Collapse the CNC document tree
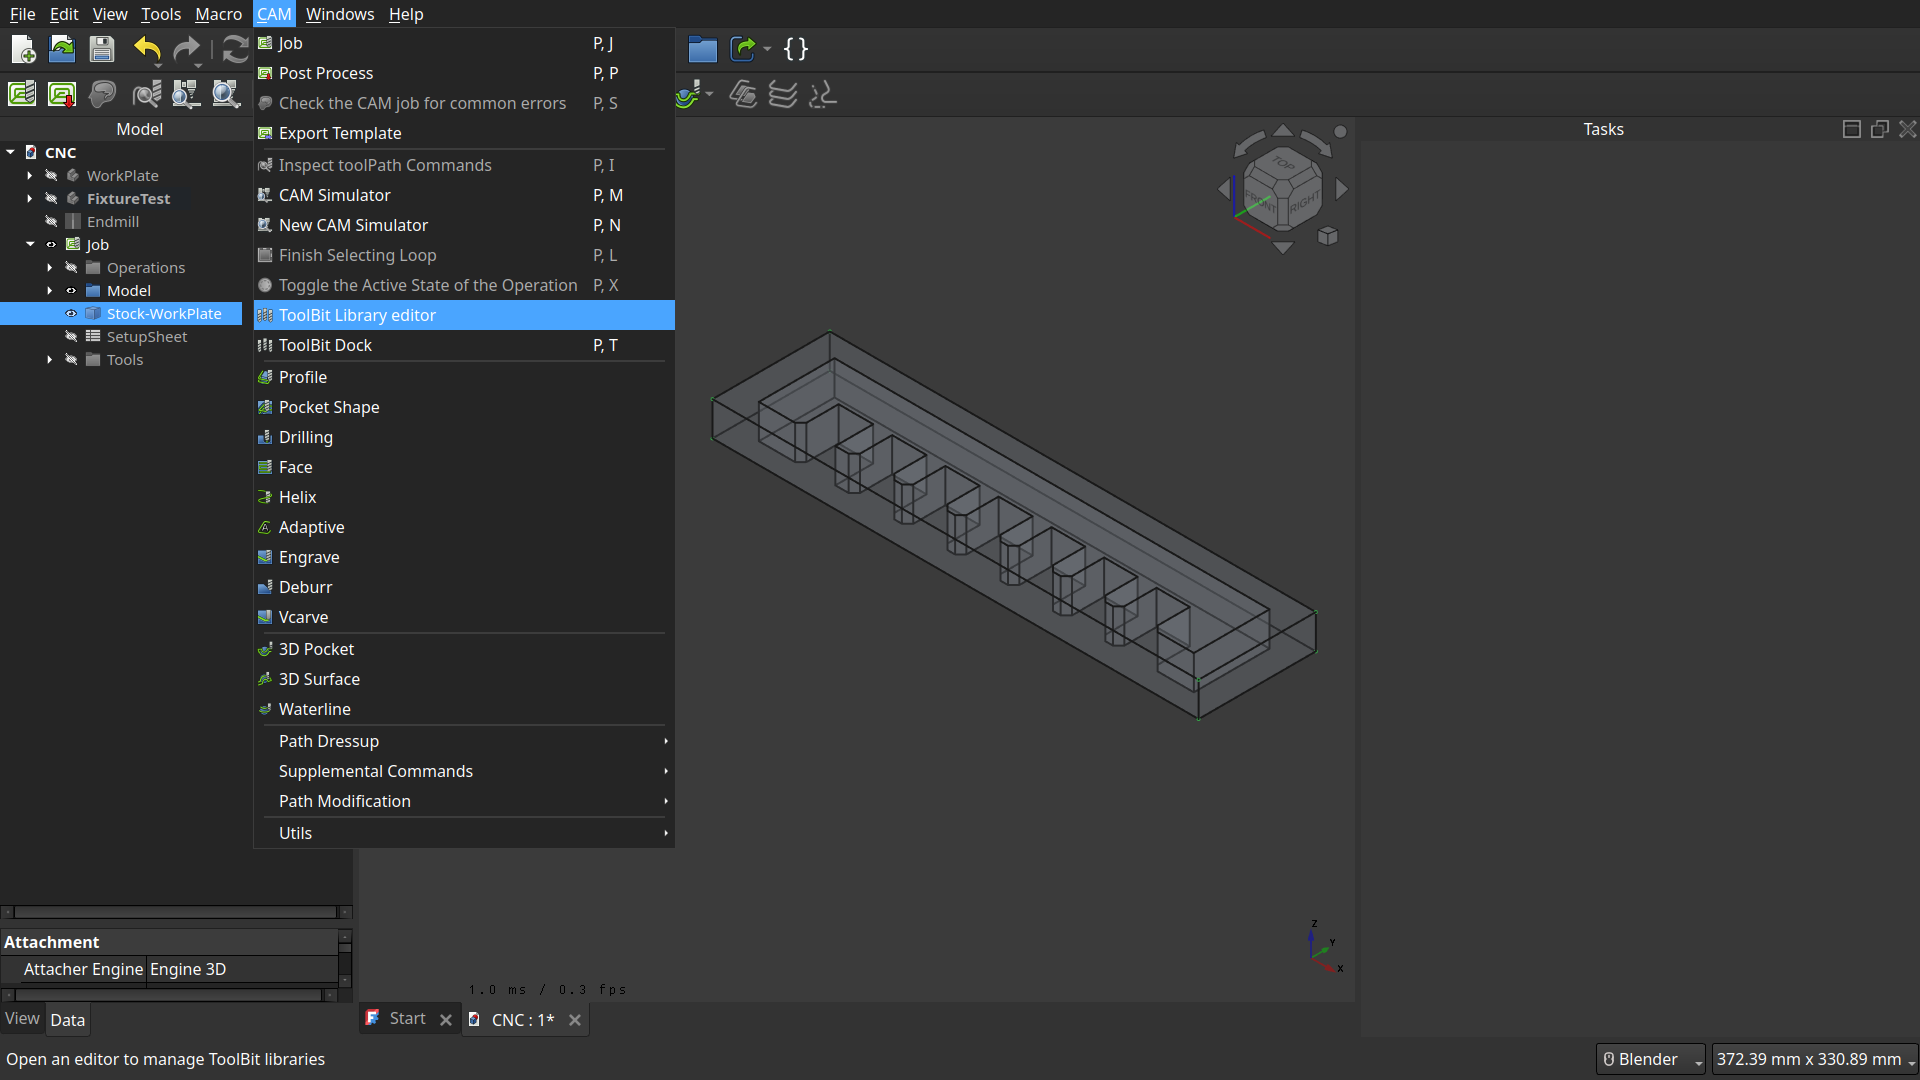The width and height of the screenshot is (1920, 1080). click(x=10, y=152)
